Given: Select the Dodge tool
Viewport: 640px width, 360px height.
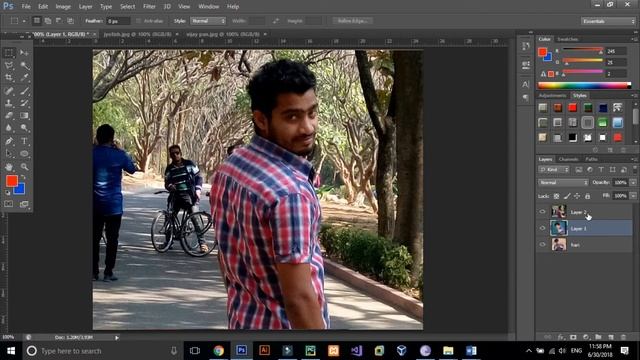Looking at the screenshot, I should tap(24, 128).
